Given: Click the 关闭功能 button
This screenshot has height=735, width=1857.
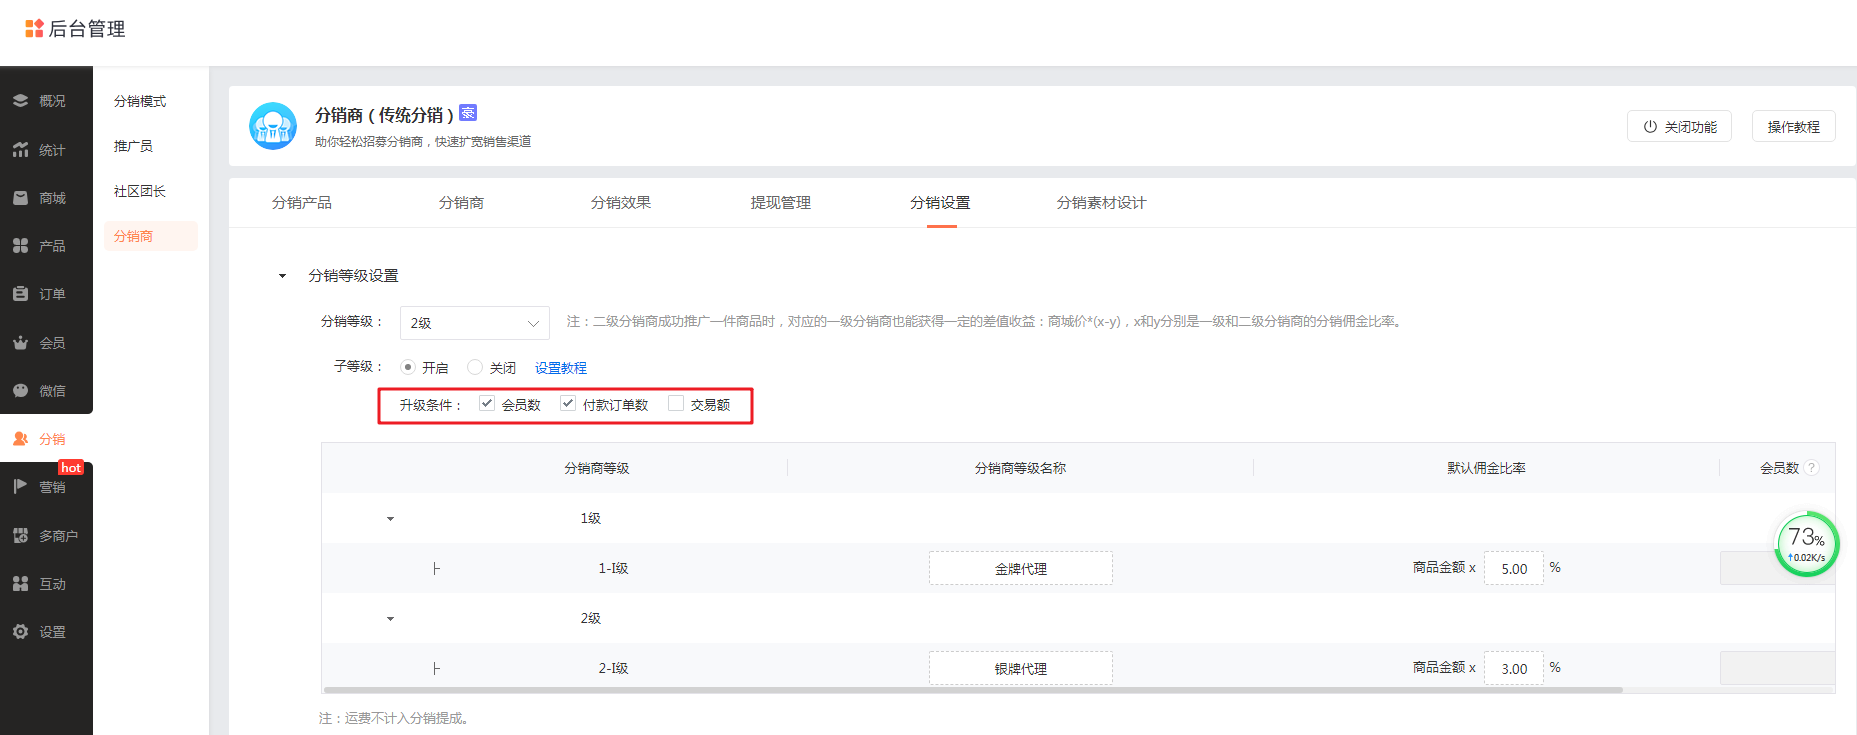Looking at the screenshot, I should pos(1679,127).
